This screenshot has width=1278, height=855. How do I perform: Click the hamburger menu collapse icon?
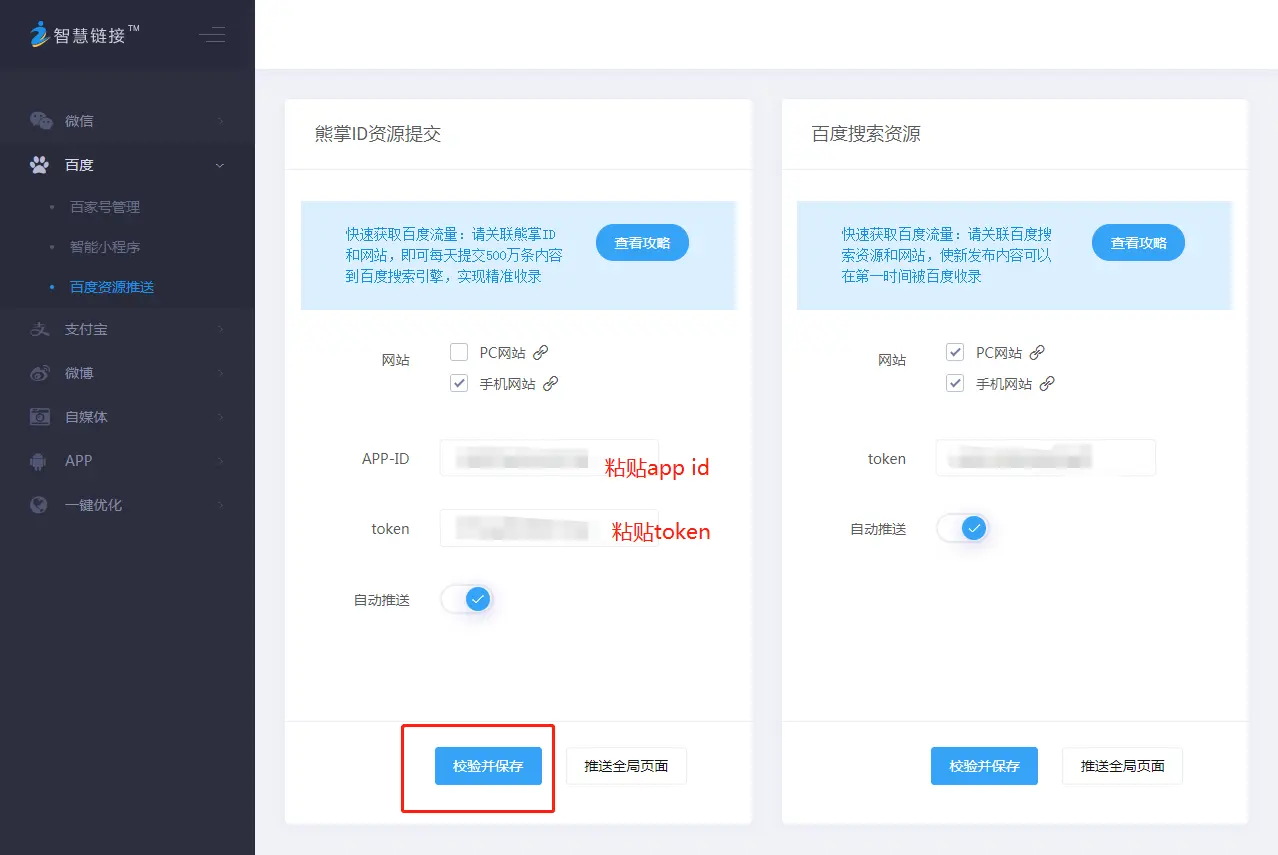(212, 35)
